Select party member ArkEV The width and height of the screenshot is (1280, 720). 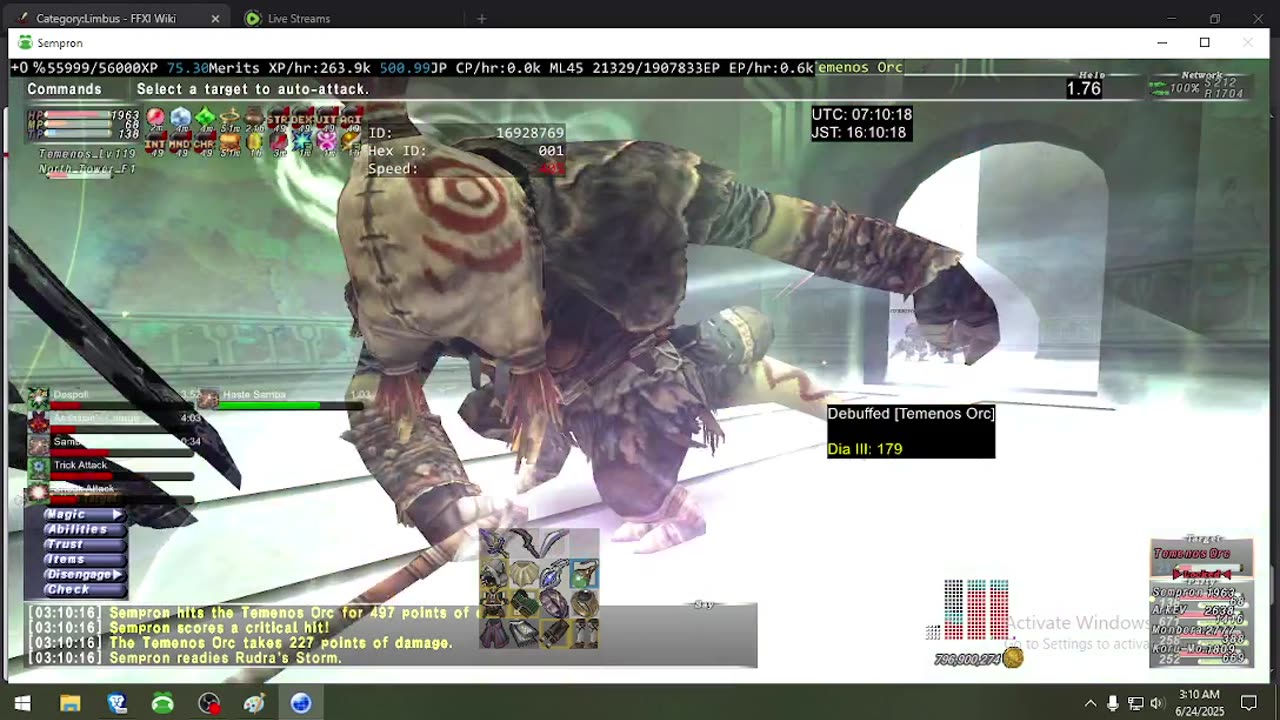tap(1200, 614)
